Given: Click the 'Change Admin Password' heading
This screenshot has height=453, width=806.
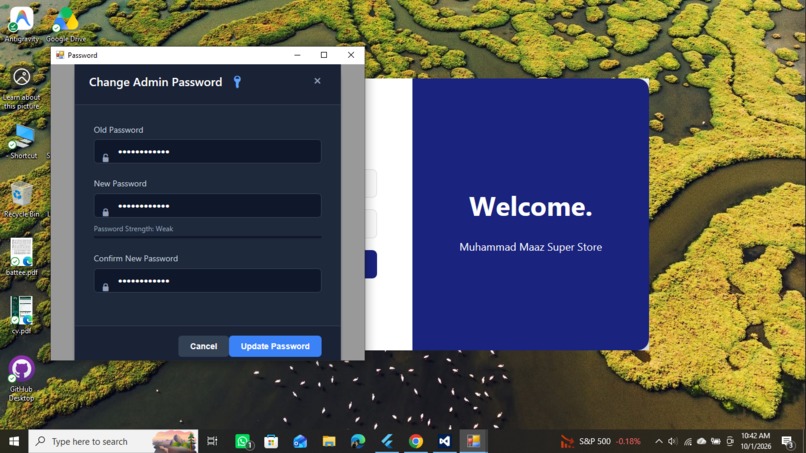Looking at the screenshot, I should [155, 82].
